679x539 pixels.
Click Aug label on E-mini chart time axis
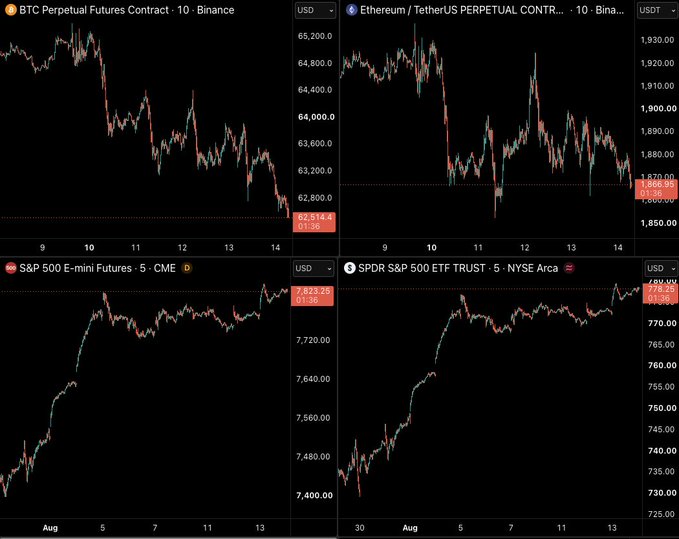(x=50, y=528)
